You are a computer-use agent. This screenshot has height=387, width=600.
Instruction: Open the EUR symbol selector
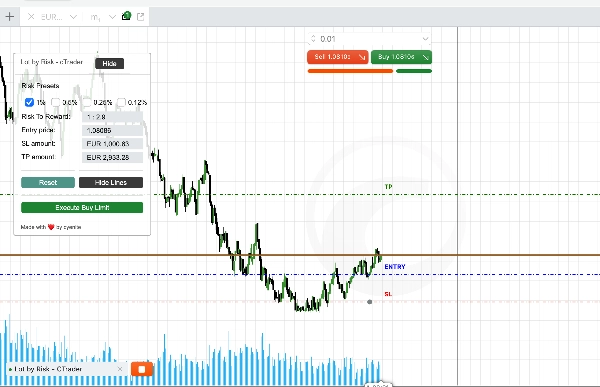pos(52,17)
